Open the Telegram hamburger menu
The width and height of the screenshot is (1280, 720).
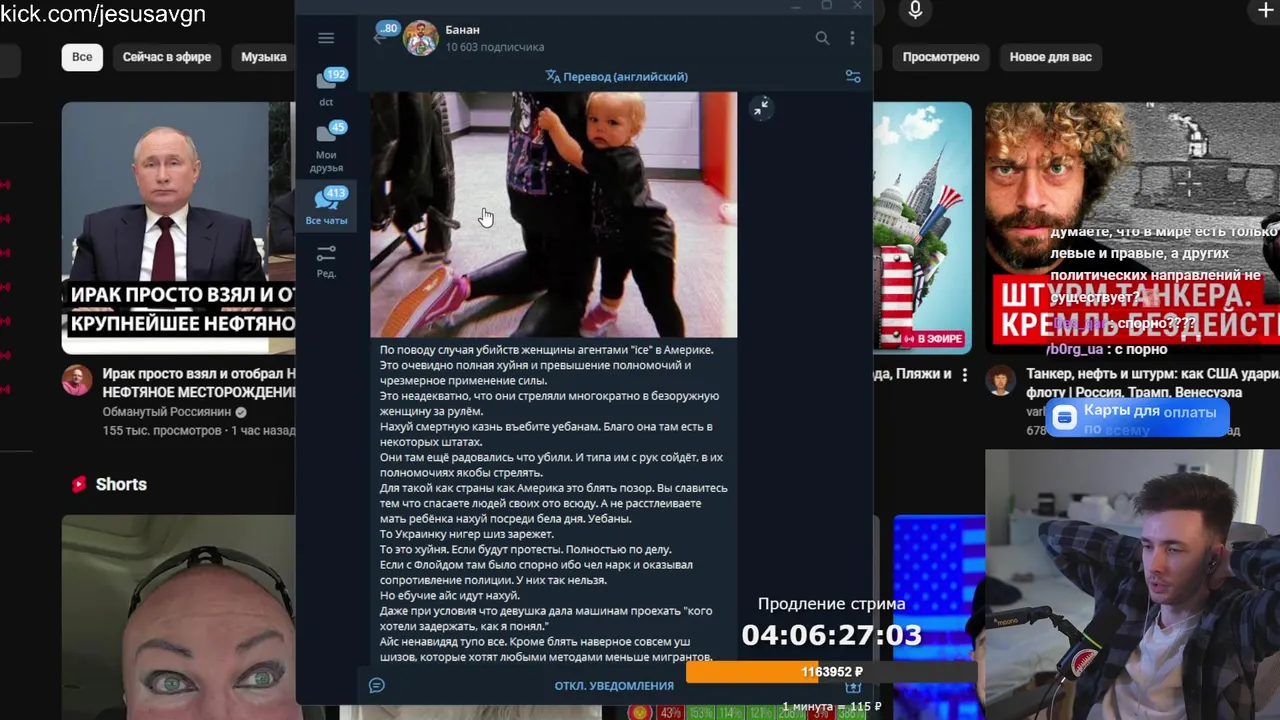pyautogui.click(x=326, y=38)
